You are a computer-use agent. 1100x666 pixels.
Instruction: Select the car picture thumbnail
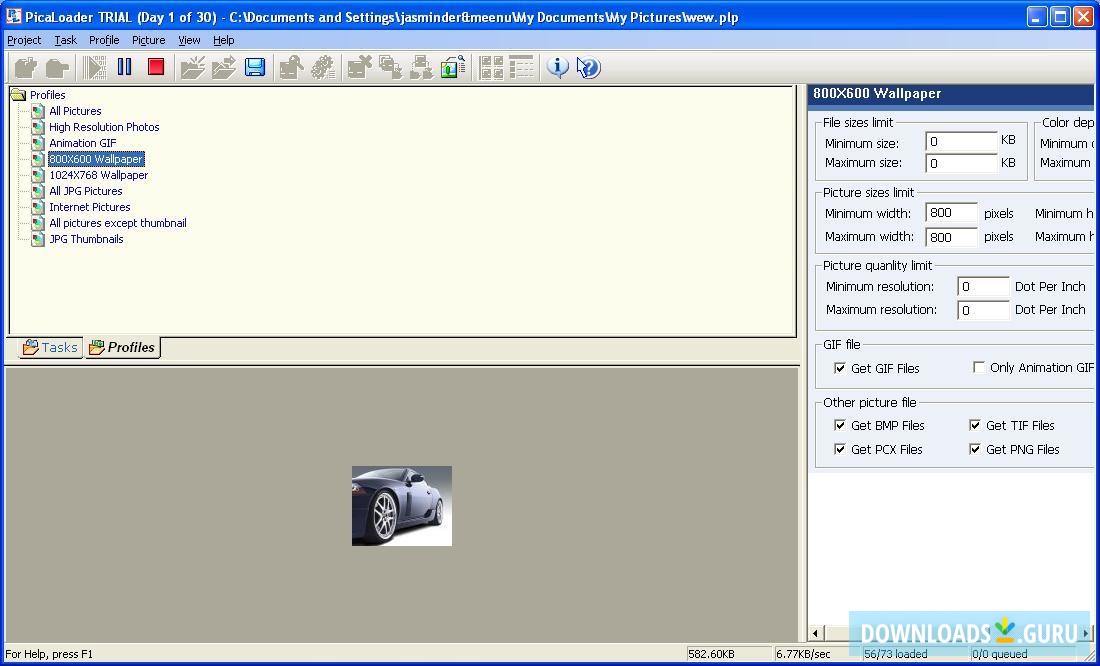pyautogui.click(x=402, y=506)
